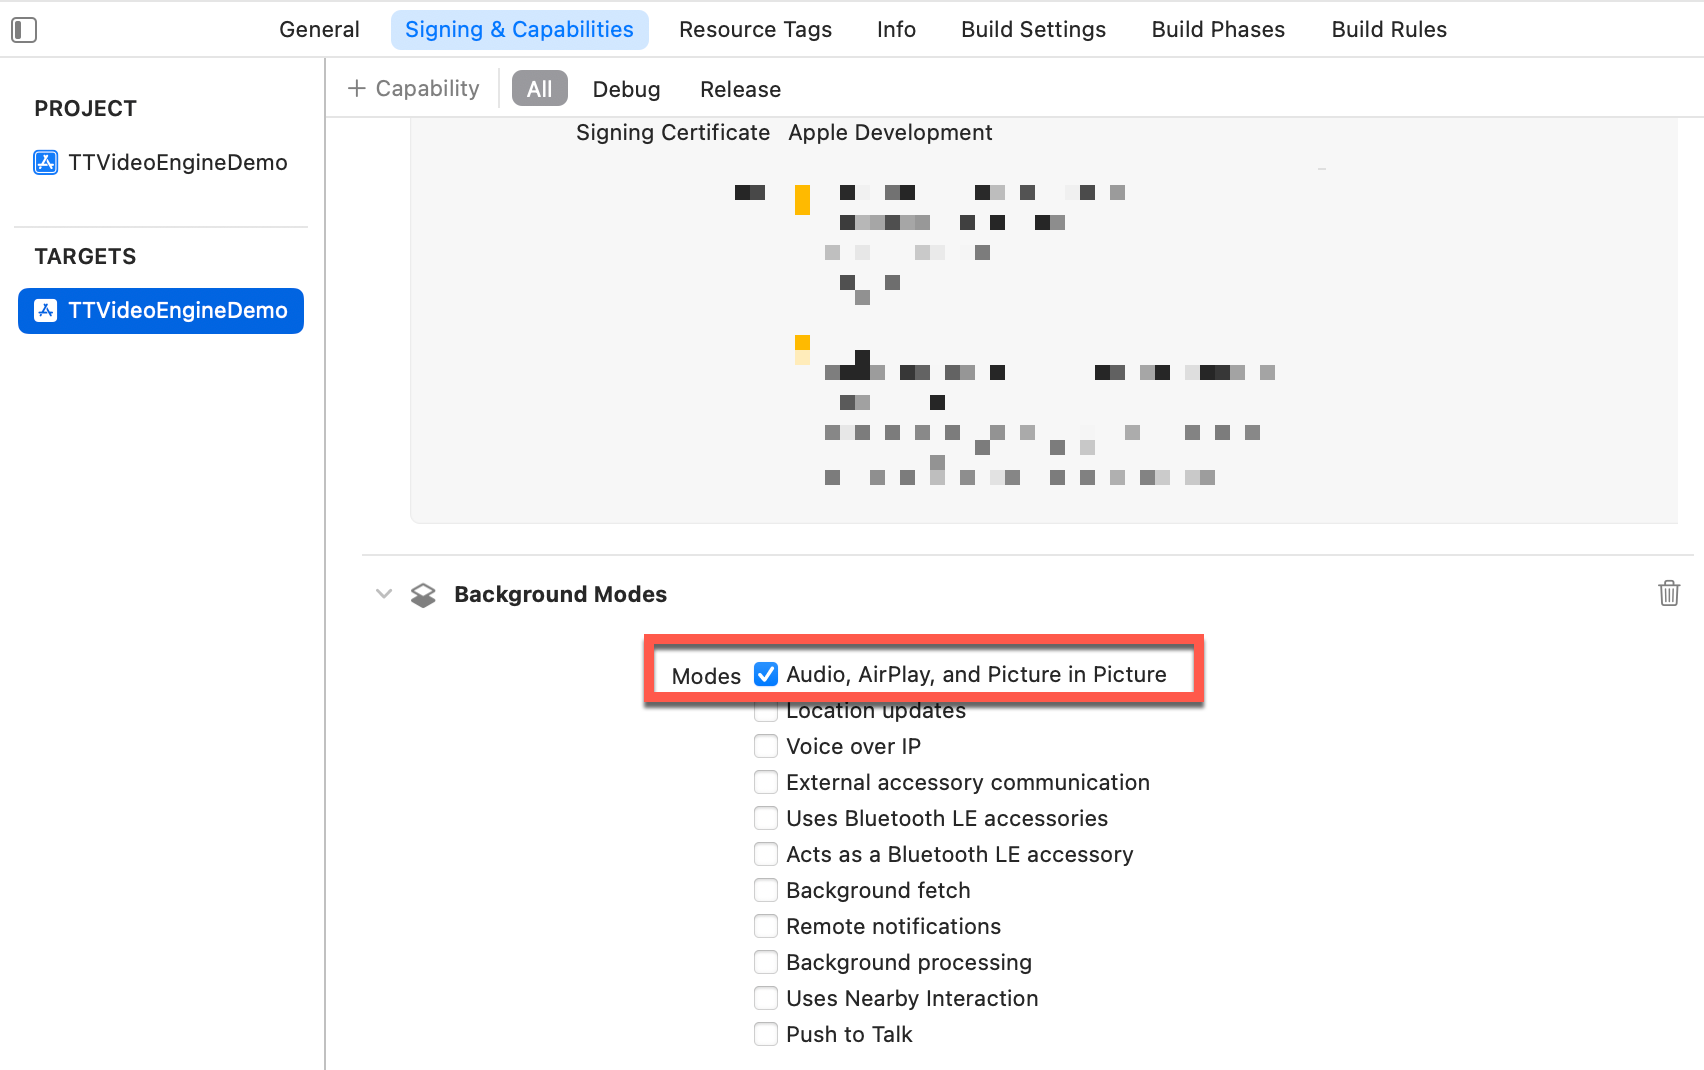1704x1070 pixels.
Task: Delete Background Modes with trash icon
Action: point(1669,593)
